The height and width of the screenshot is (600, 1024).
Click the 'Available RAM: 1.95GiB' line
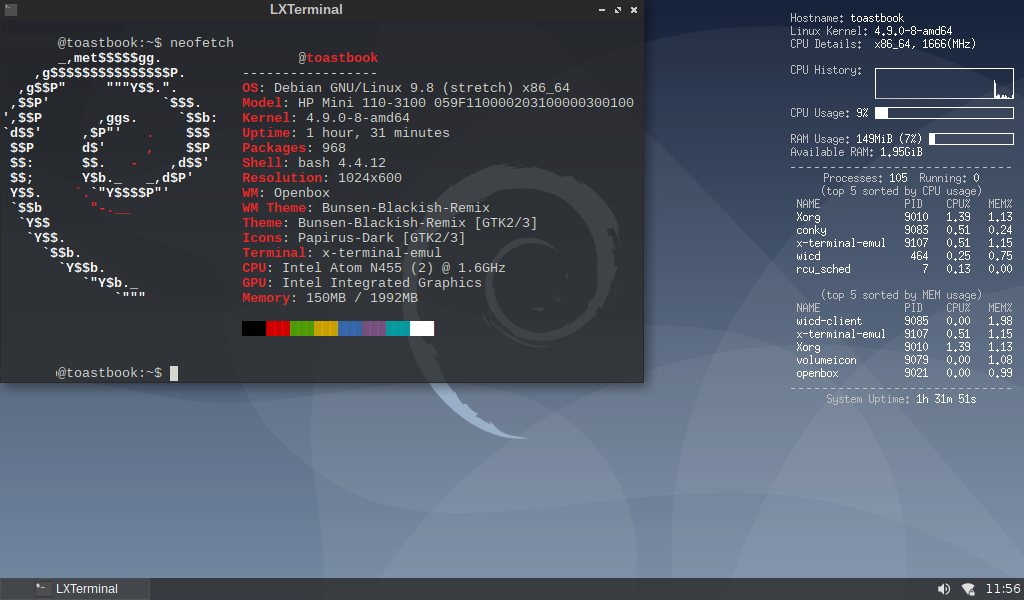(x=856, y=152)
